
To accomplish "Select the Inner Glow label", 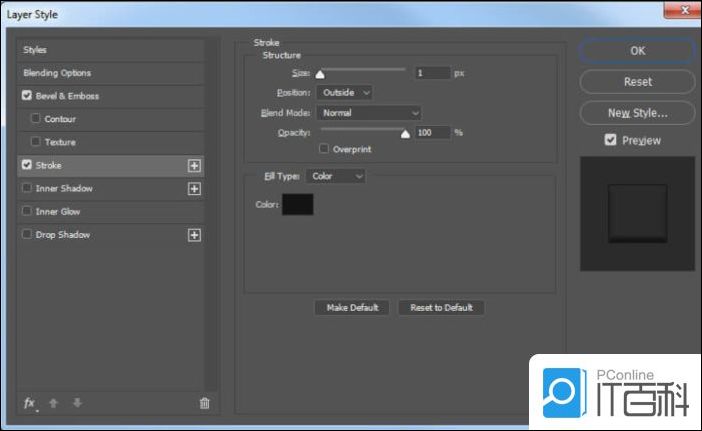I will (x=58, y=212).
